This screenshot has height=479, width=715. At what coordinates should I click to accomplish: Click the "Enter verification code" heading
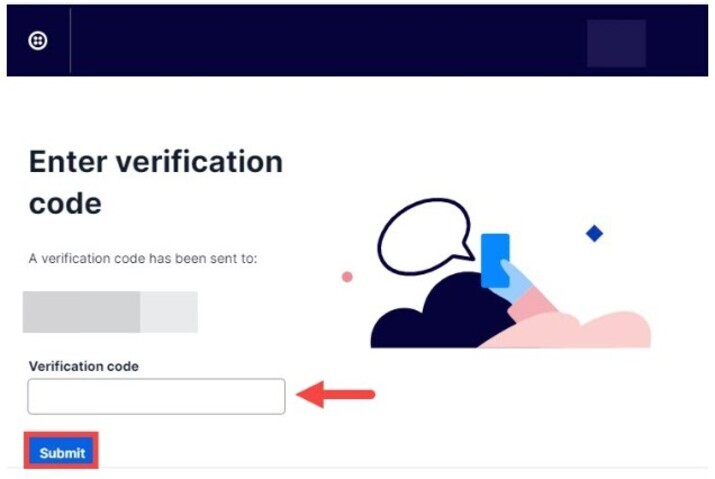pyautogui.click(x=155, y=181)
